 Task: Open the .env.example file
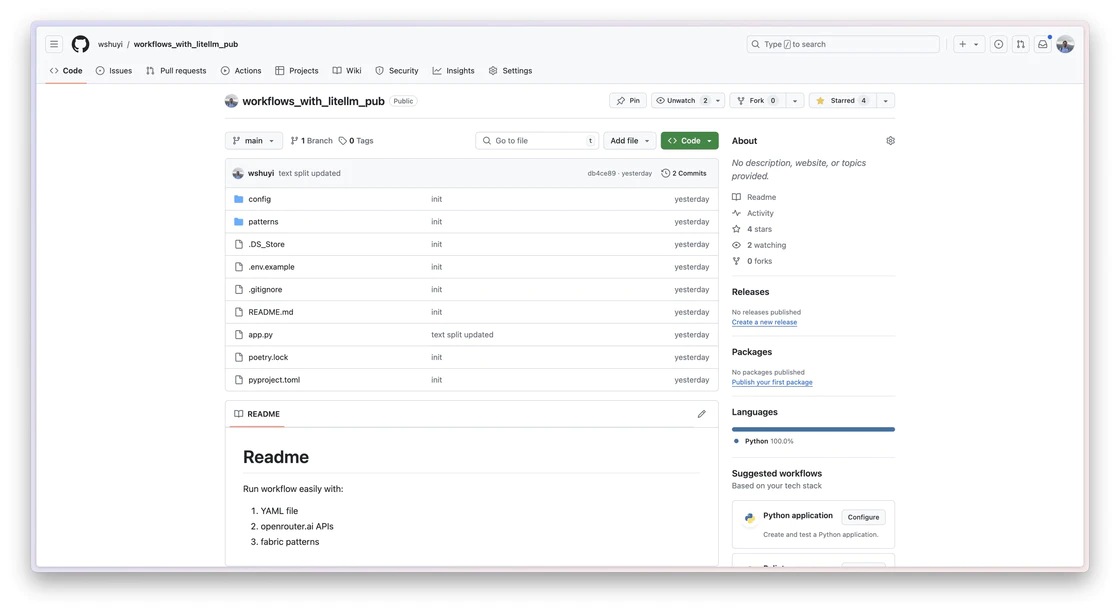tap(271, 267)
